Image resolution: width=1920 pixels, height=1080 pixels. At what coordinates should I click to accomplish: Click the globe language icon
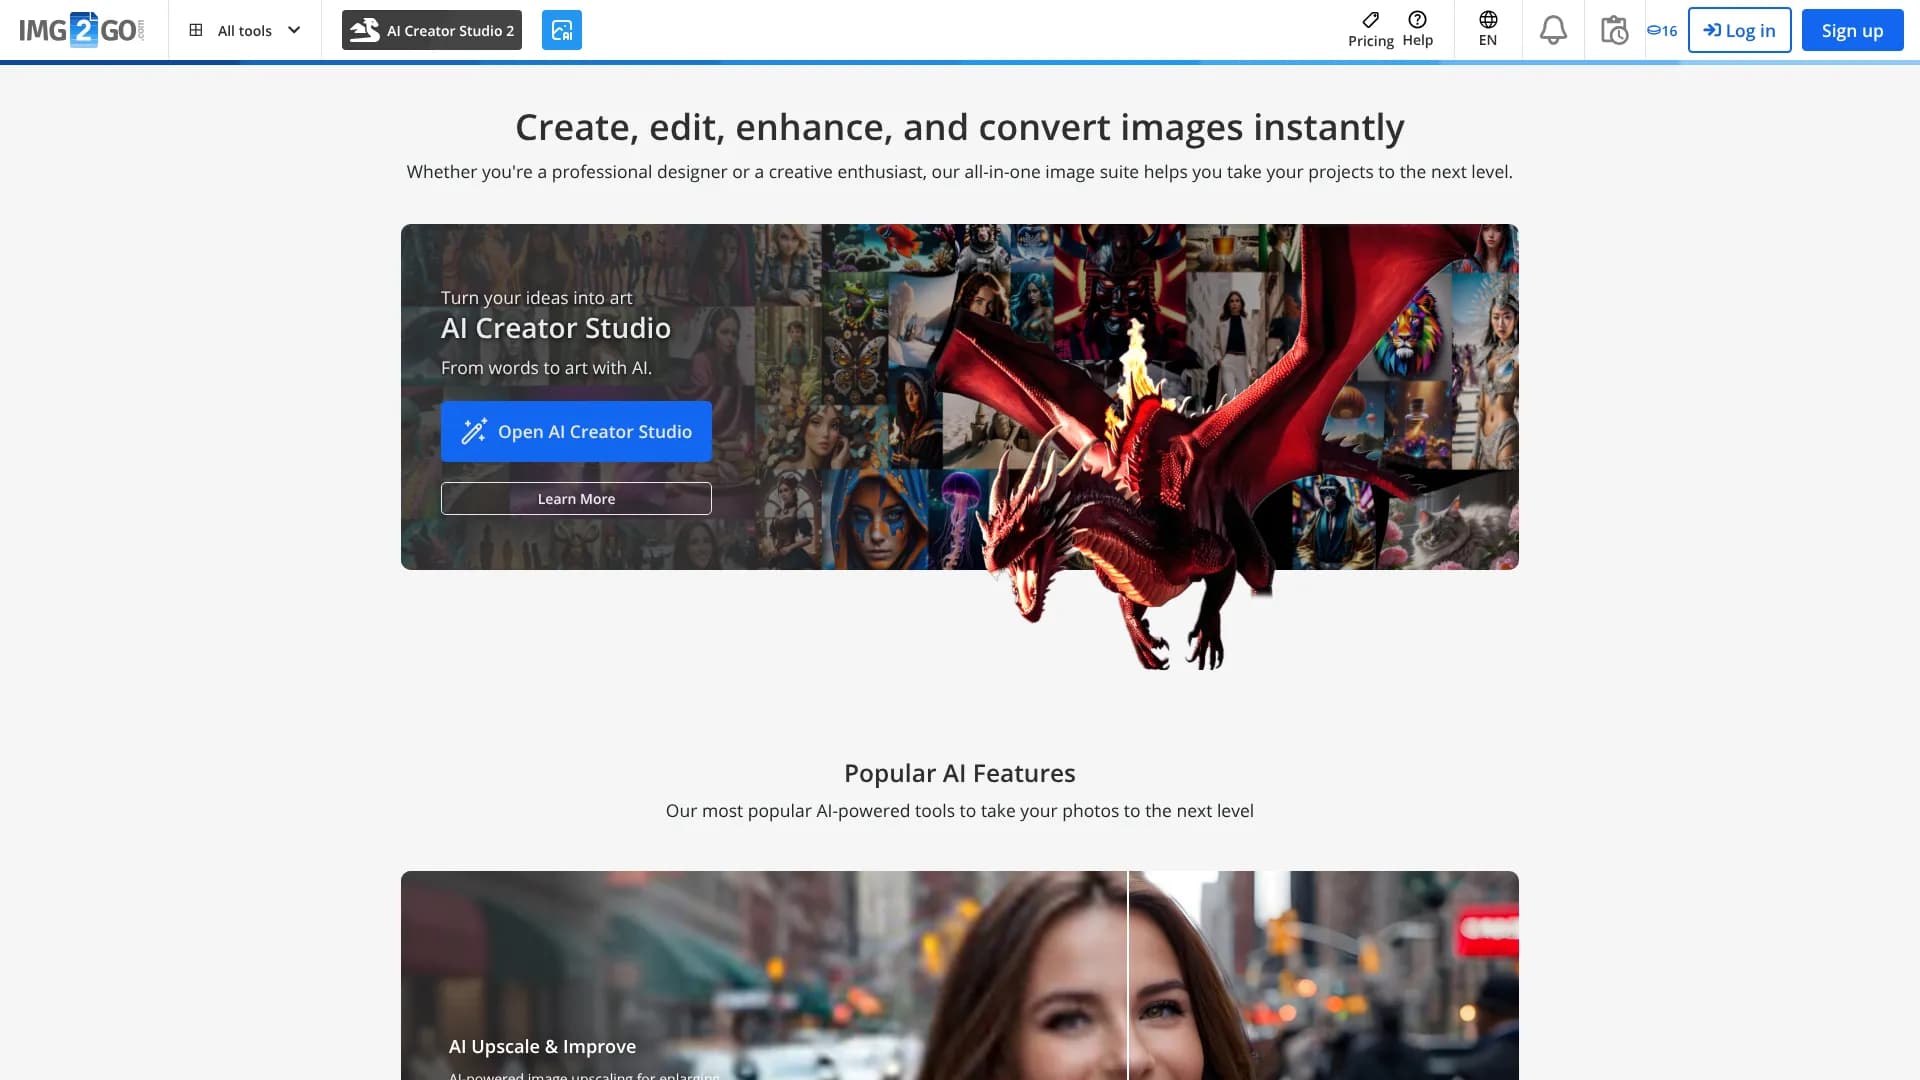tap(1487, 18)
